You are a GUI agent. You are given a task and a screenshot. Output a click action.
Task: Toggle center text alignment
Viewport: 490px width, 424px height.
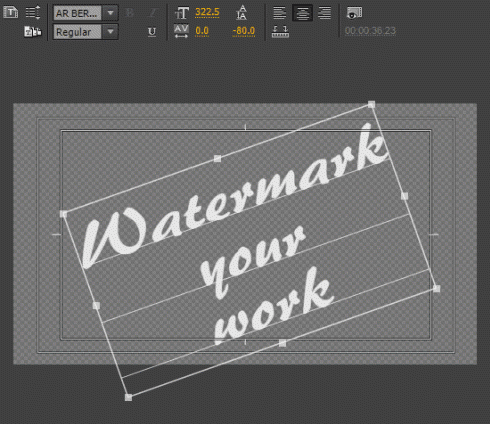(302, 13)
